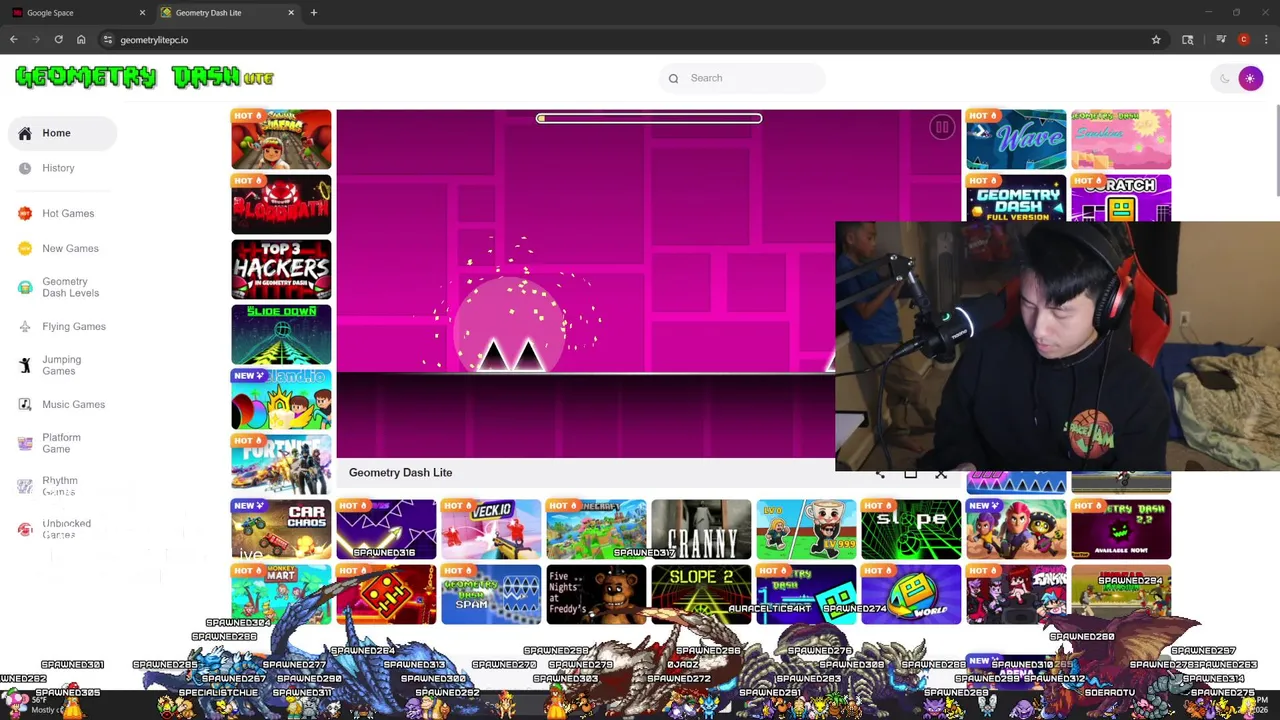Open the Home sidebar item
The height and width of the screenshot is (720, 1280).
[x=62, y=133]
